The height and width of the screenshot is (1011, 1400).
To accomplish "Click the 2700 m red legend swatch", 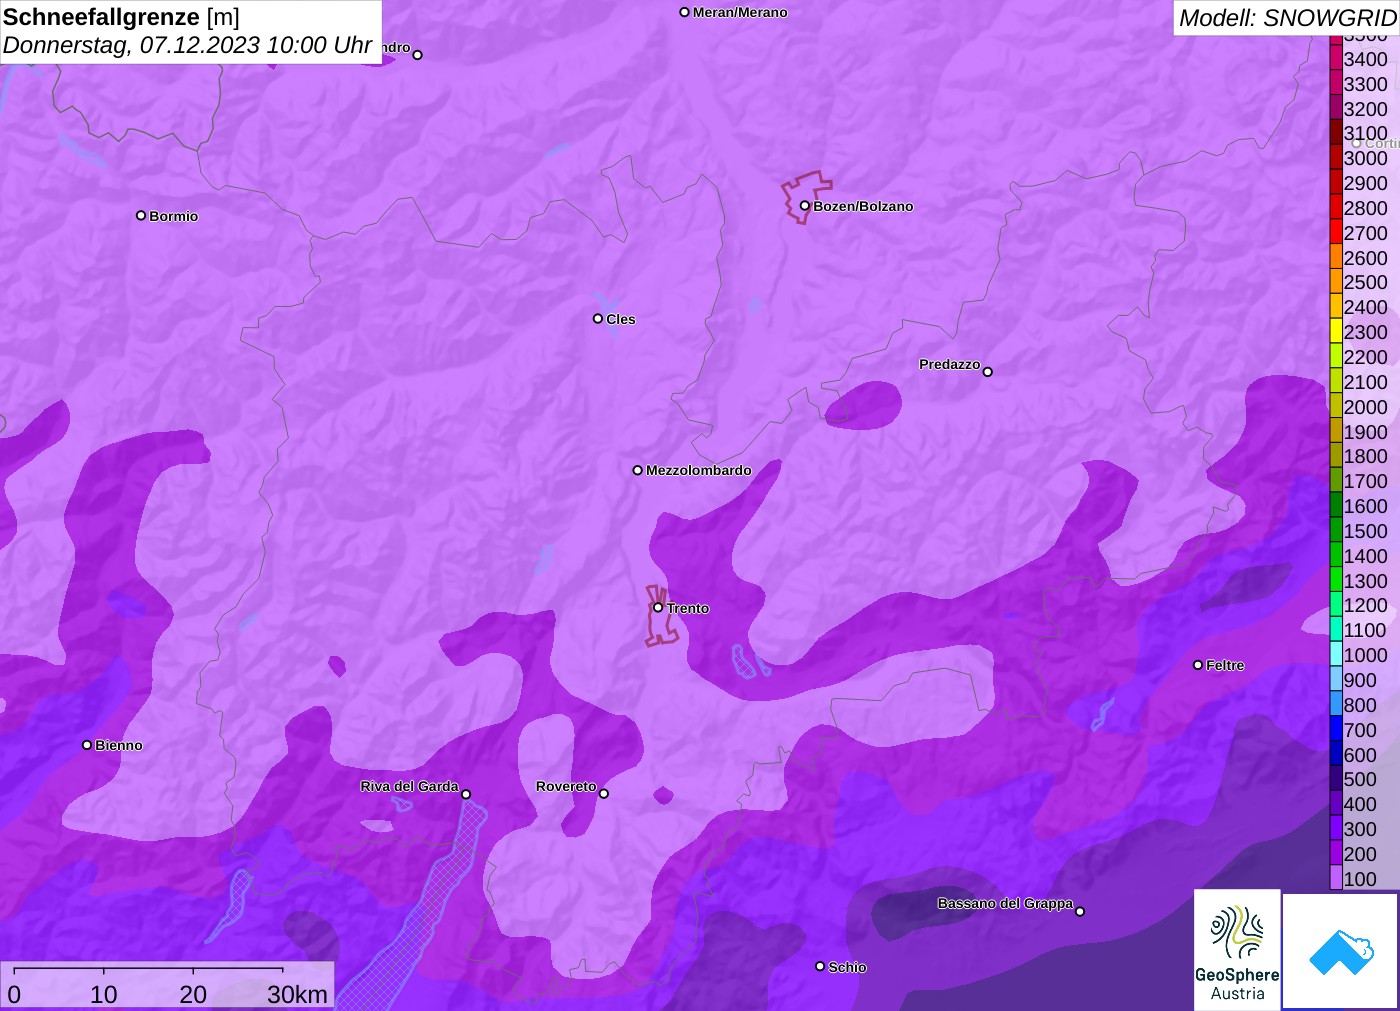I will (1336, 233).
